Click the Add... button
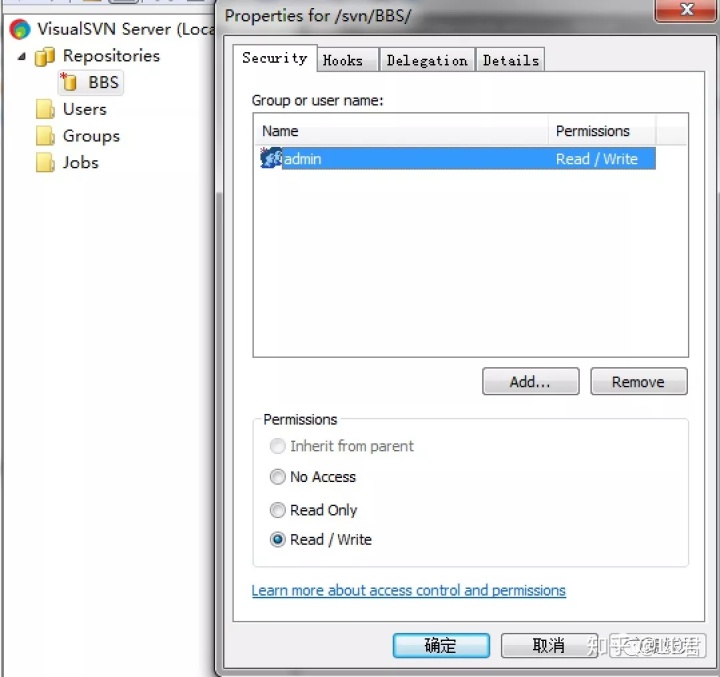The height and width of the screenshot is (677, 720). point(530,381)
